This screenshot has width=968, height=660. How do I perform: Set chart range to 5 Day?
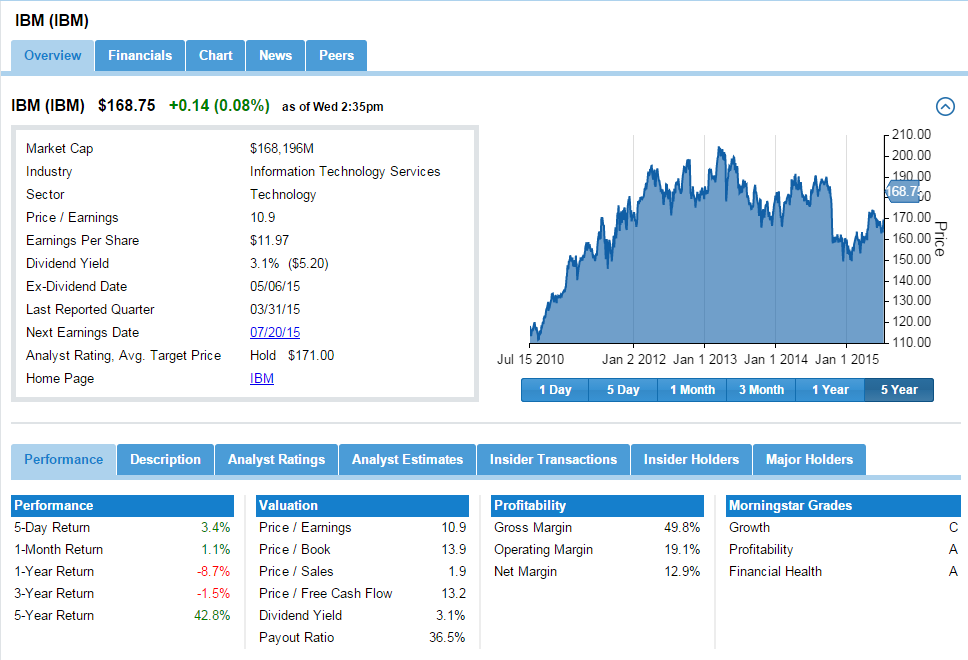coord(623,390)
